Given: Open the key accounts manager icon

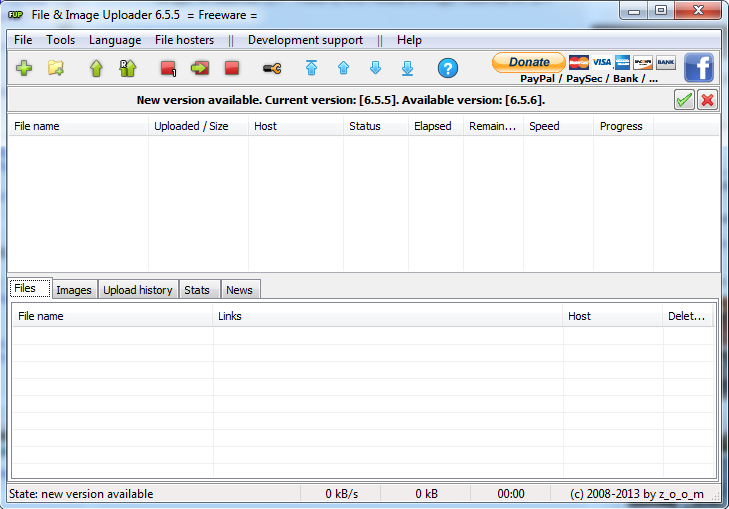Looking at the screenshot, I should click(272, 69).
